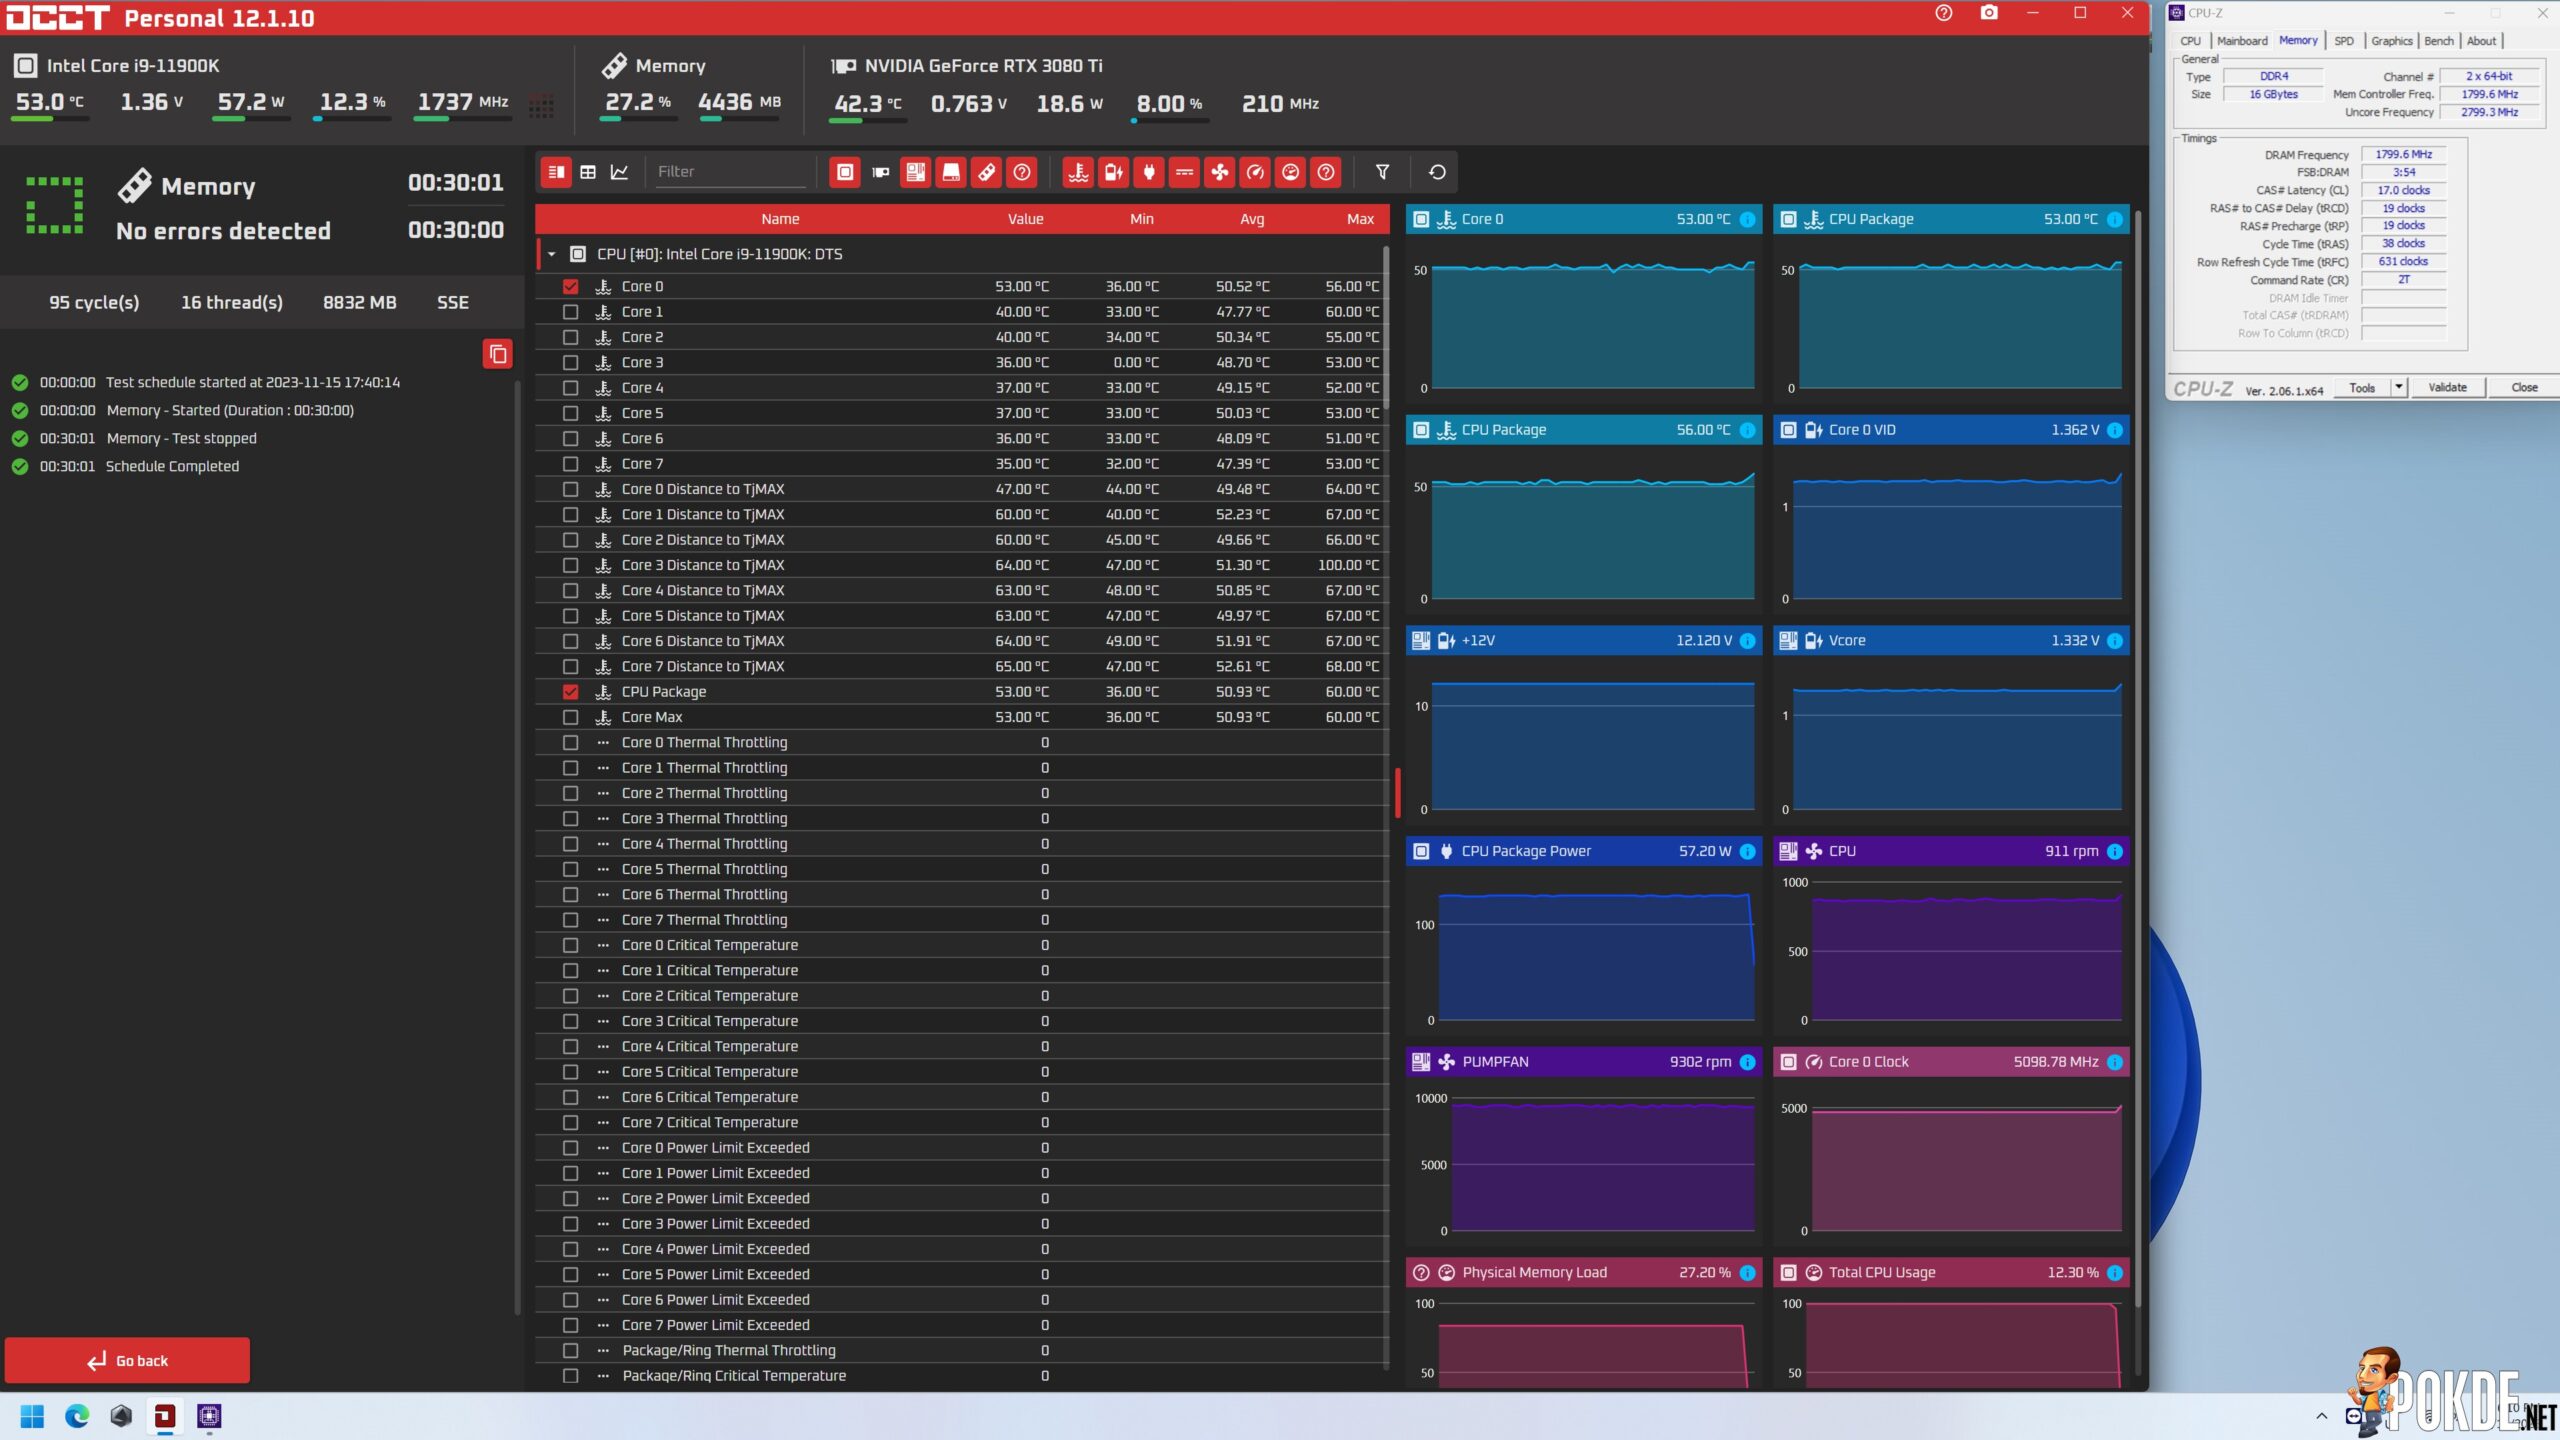Sort the sensor table by Name column
This screenshot has width=2560, height=1440.
[x=780, y=219]
